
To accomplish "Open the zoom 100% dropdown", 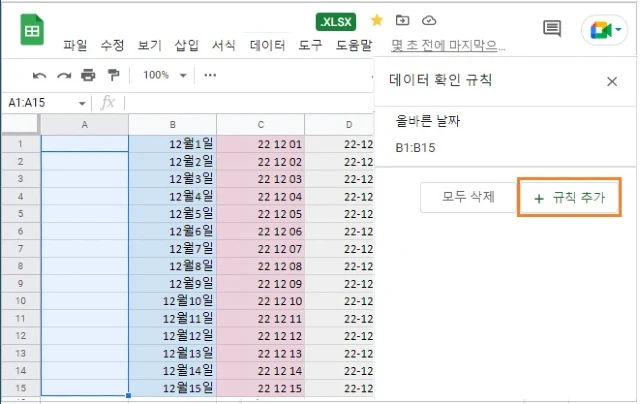I will pyautogui.click(x=164, y=75).
